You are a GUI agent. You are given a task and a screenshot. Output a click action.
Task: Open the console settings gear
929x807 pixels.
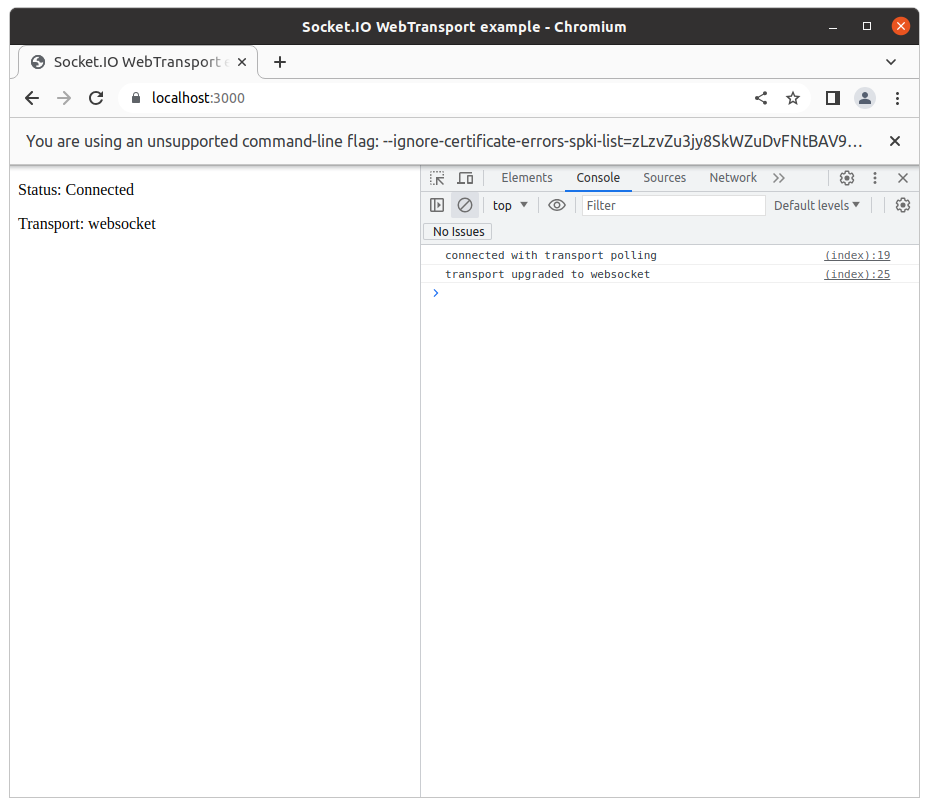click(x=902, y=204)
